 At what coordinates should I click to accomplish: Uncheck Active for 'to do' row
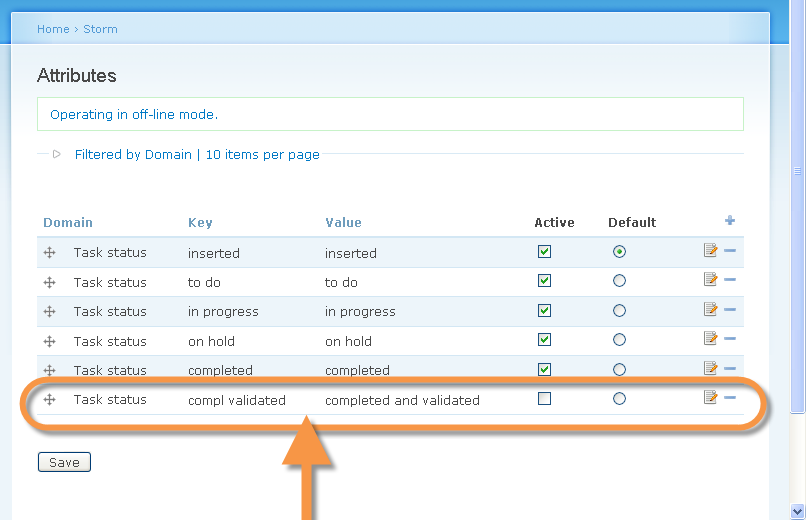pyautogui.click(x=544, y=281)
